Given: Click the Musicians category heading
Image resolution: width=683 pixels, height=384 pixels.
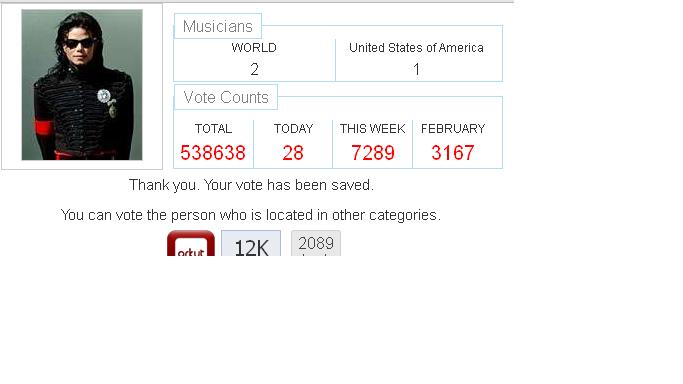Looking at the screenshot, I should (218, 27).
